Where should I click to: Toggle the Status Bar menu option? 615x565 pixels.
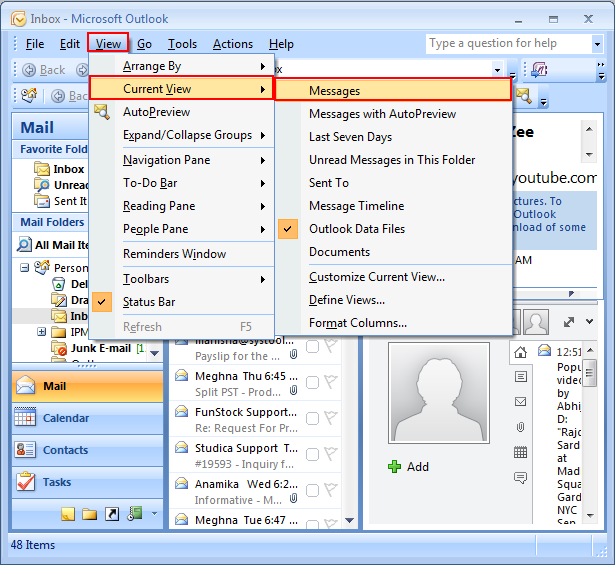coord(182,302)
